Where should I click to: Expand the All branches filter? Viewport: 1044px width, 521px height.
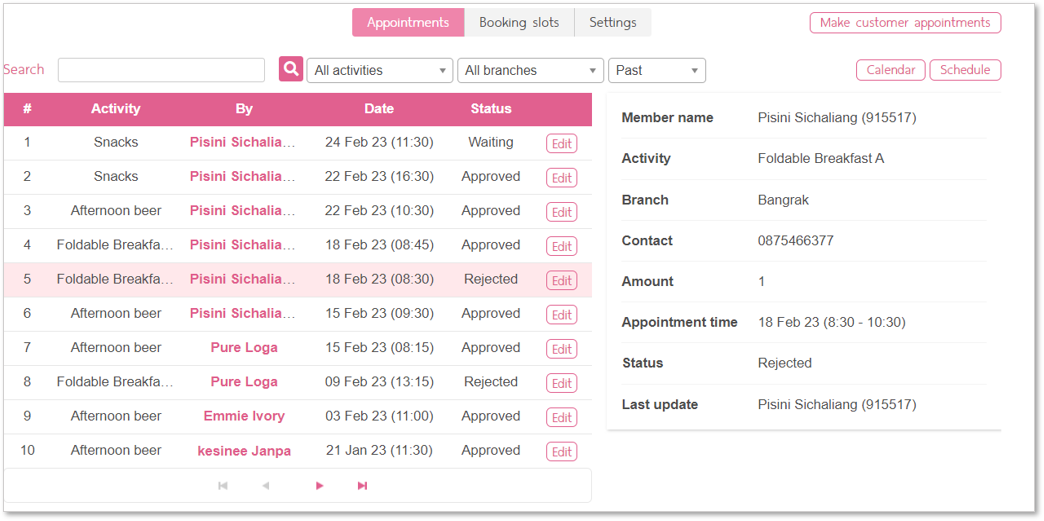[x=530, y=70]
